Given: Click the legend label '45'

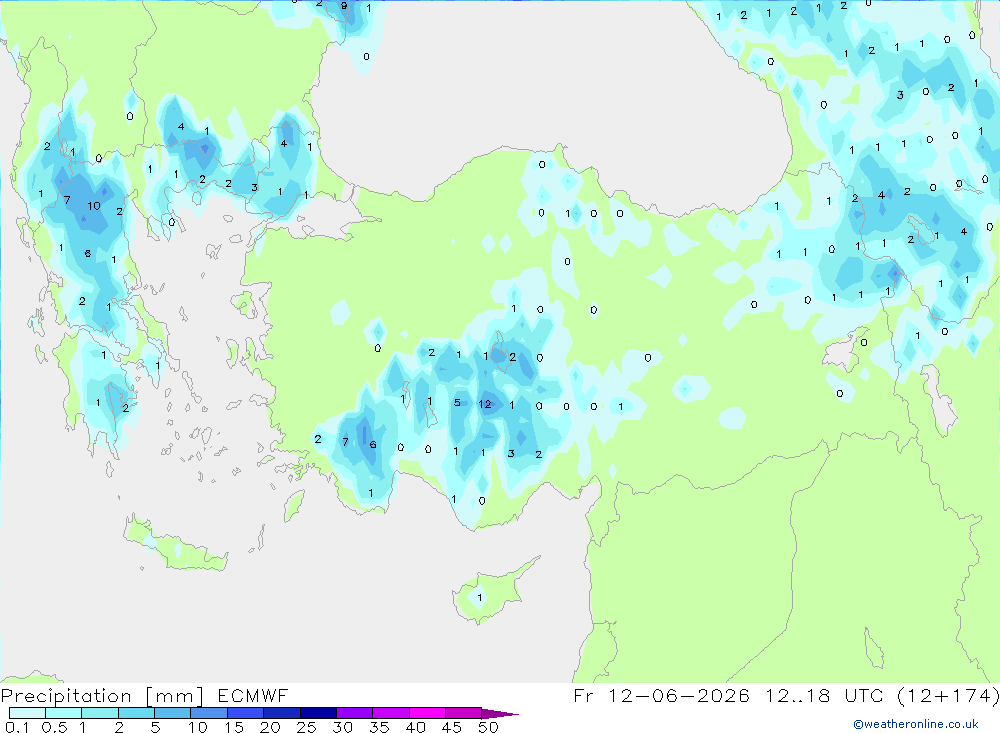Looking at the screenshot, I should 452,727.
